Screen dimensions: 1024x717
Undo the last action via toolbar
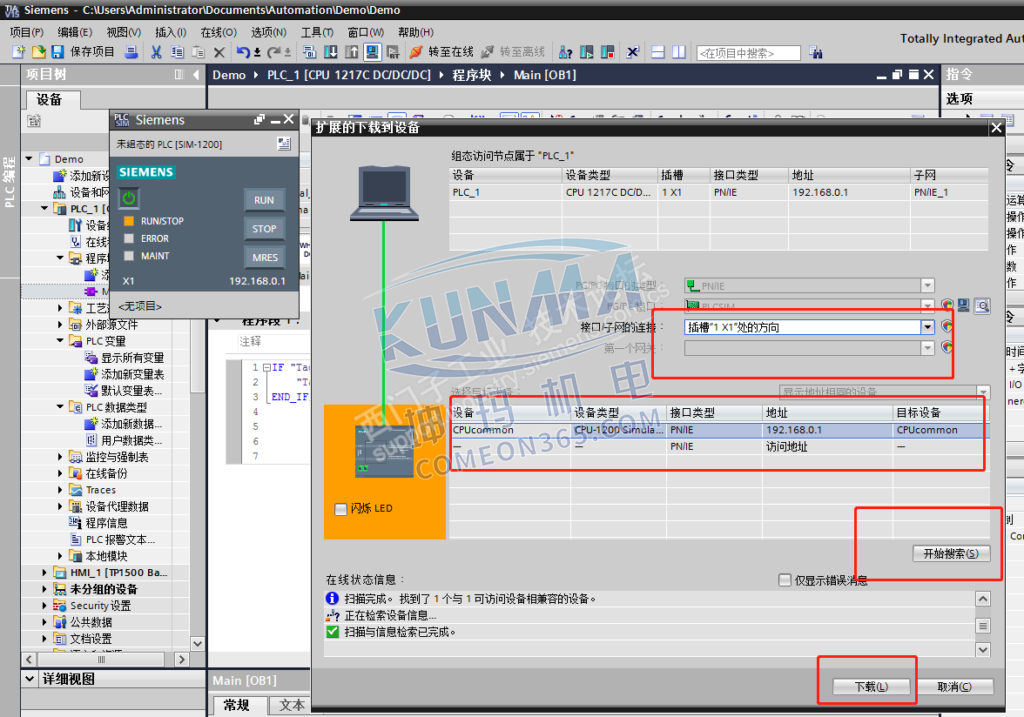[x=244, y=52]
